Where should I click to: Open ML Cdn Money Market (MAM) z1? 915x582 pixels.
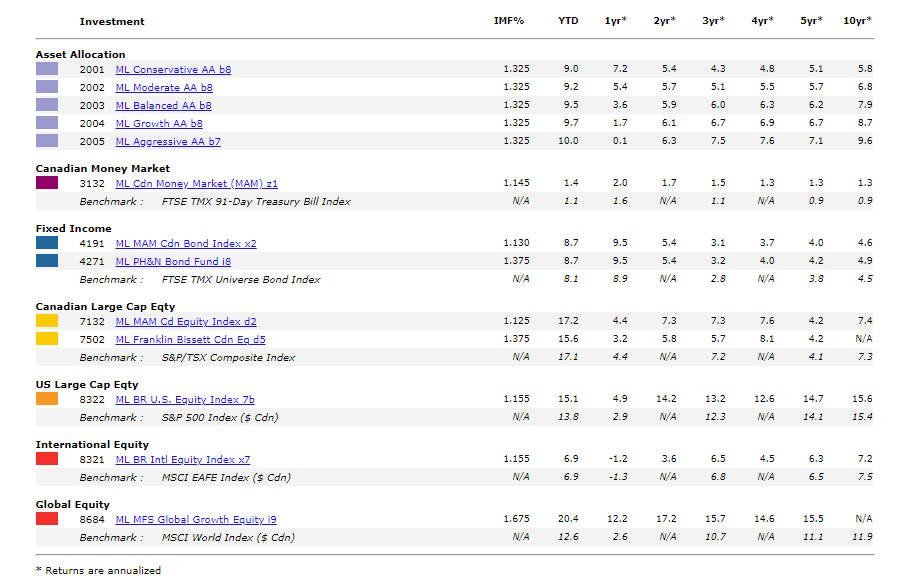point(197,184)
